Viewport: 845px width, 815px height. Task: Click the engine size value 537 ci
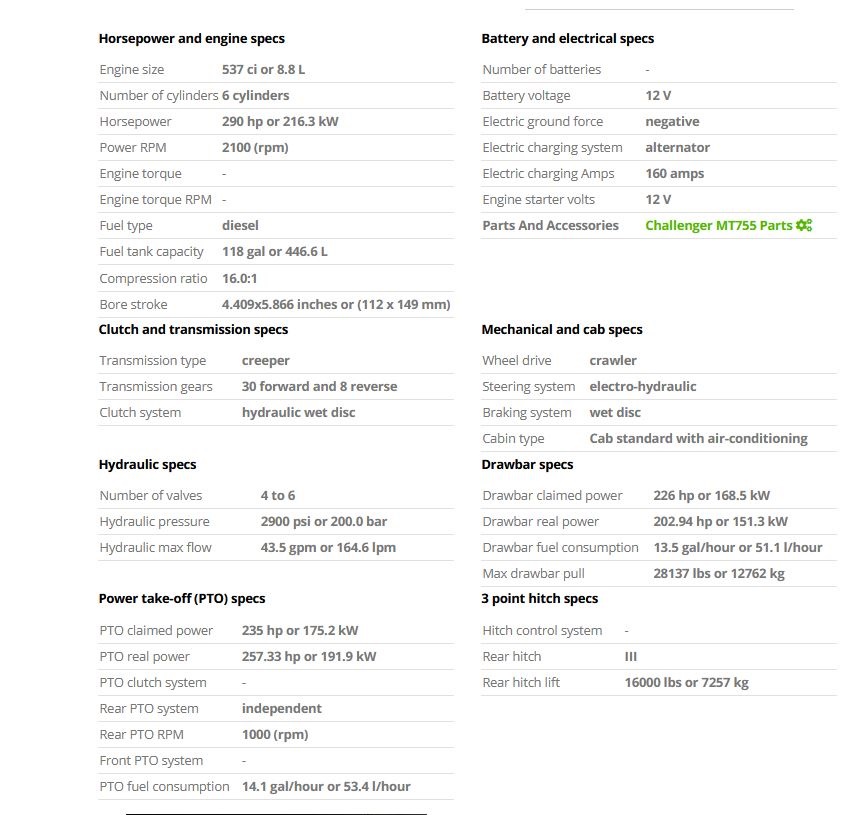[263, 70]
